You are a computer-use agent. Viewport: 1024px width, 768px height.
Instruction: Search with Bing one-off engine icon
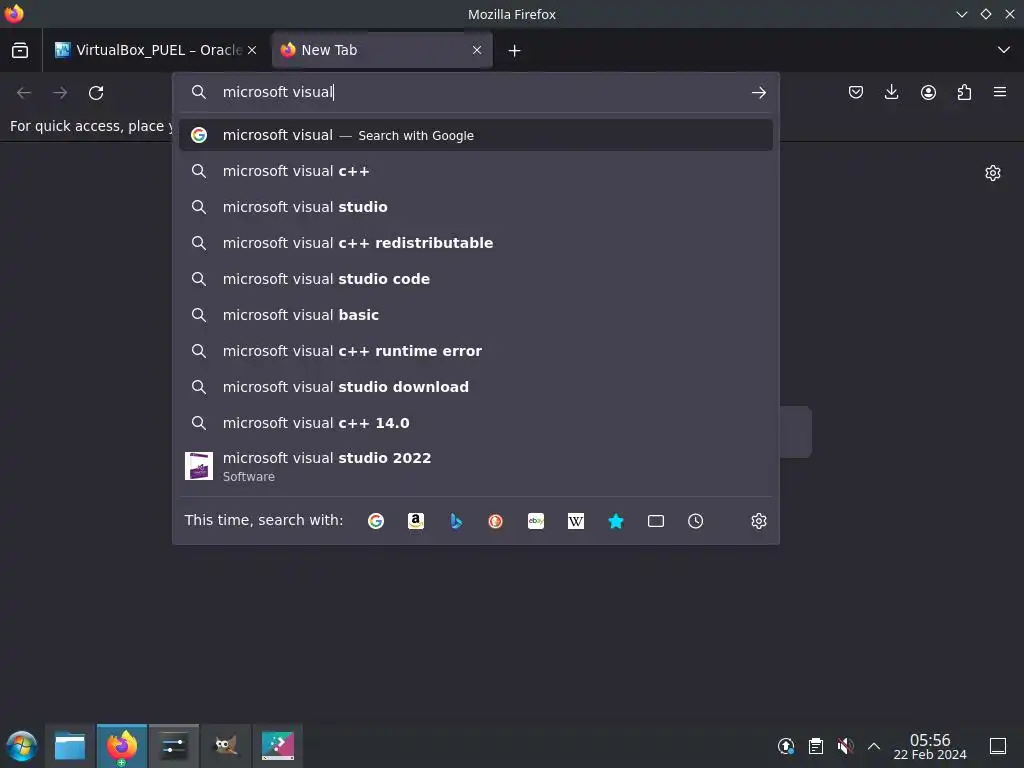456,521
